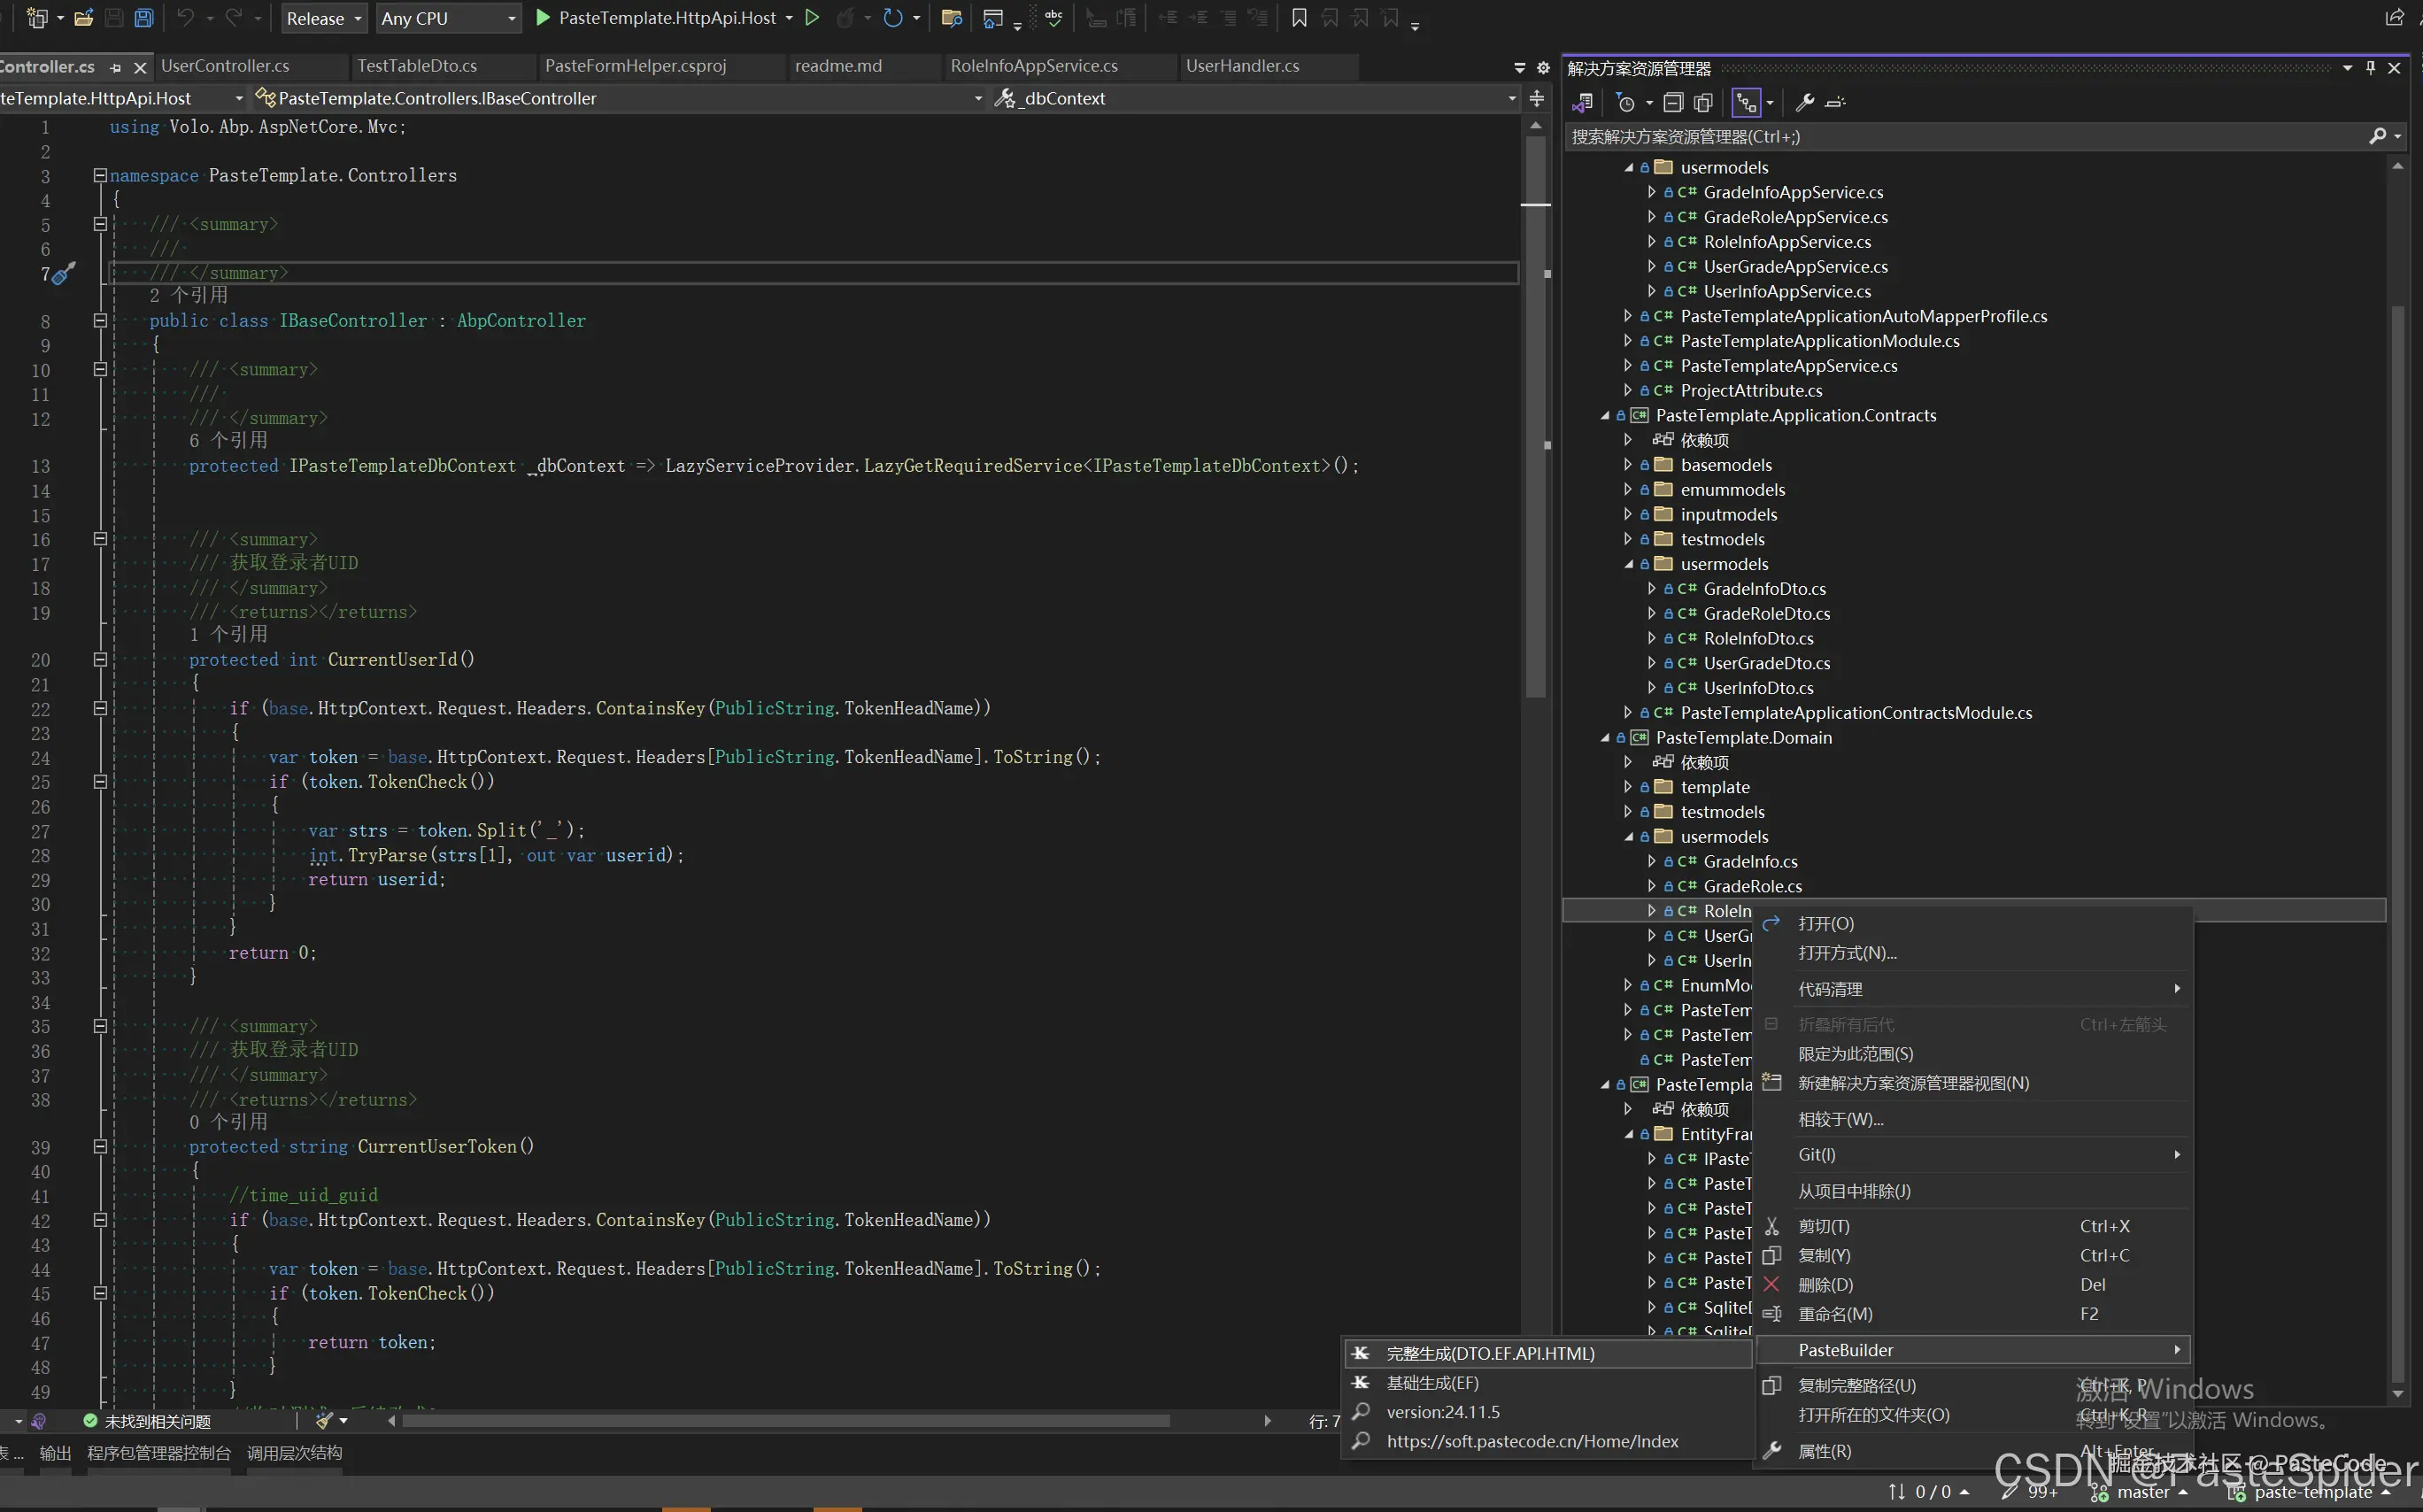
Task: Open the Release configuration dropdown
Action: pyautogui.click(x=323, y=18)
